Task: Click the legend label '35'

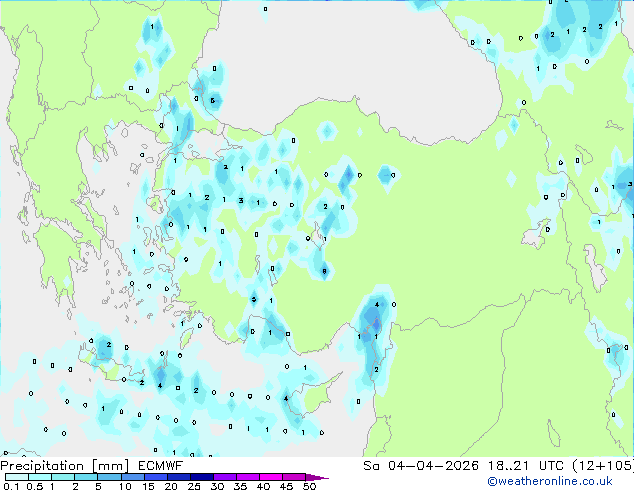Action: (240, 486)
